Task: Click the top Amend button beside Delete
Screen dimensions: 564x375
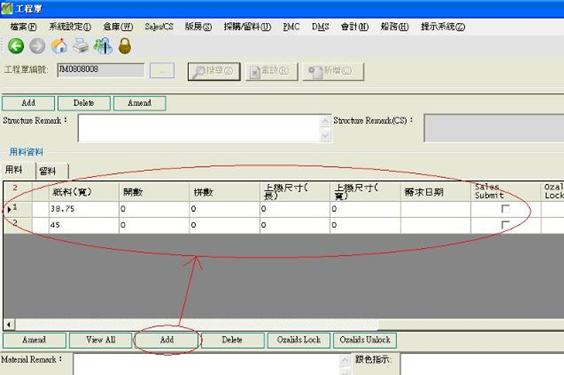Action: click(x=140, y=103)
